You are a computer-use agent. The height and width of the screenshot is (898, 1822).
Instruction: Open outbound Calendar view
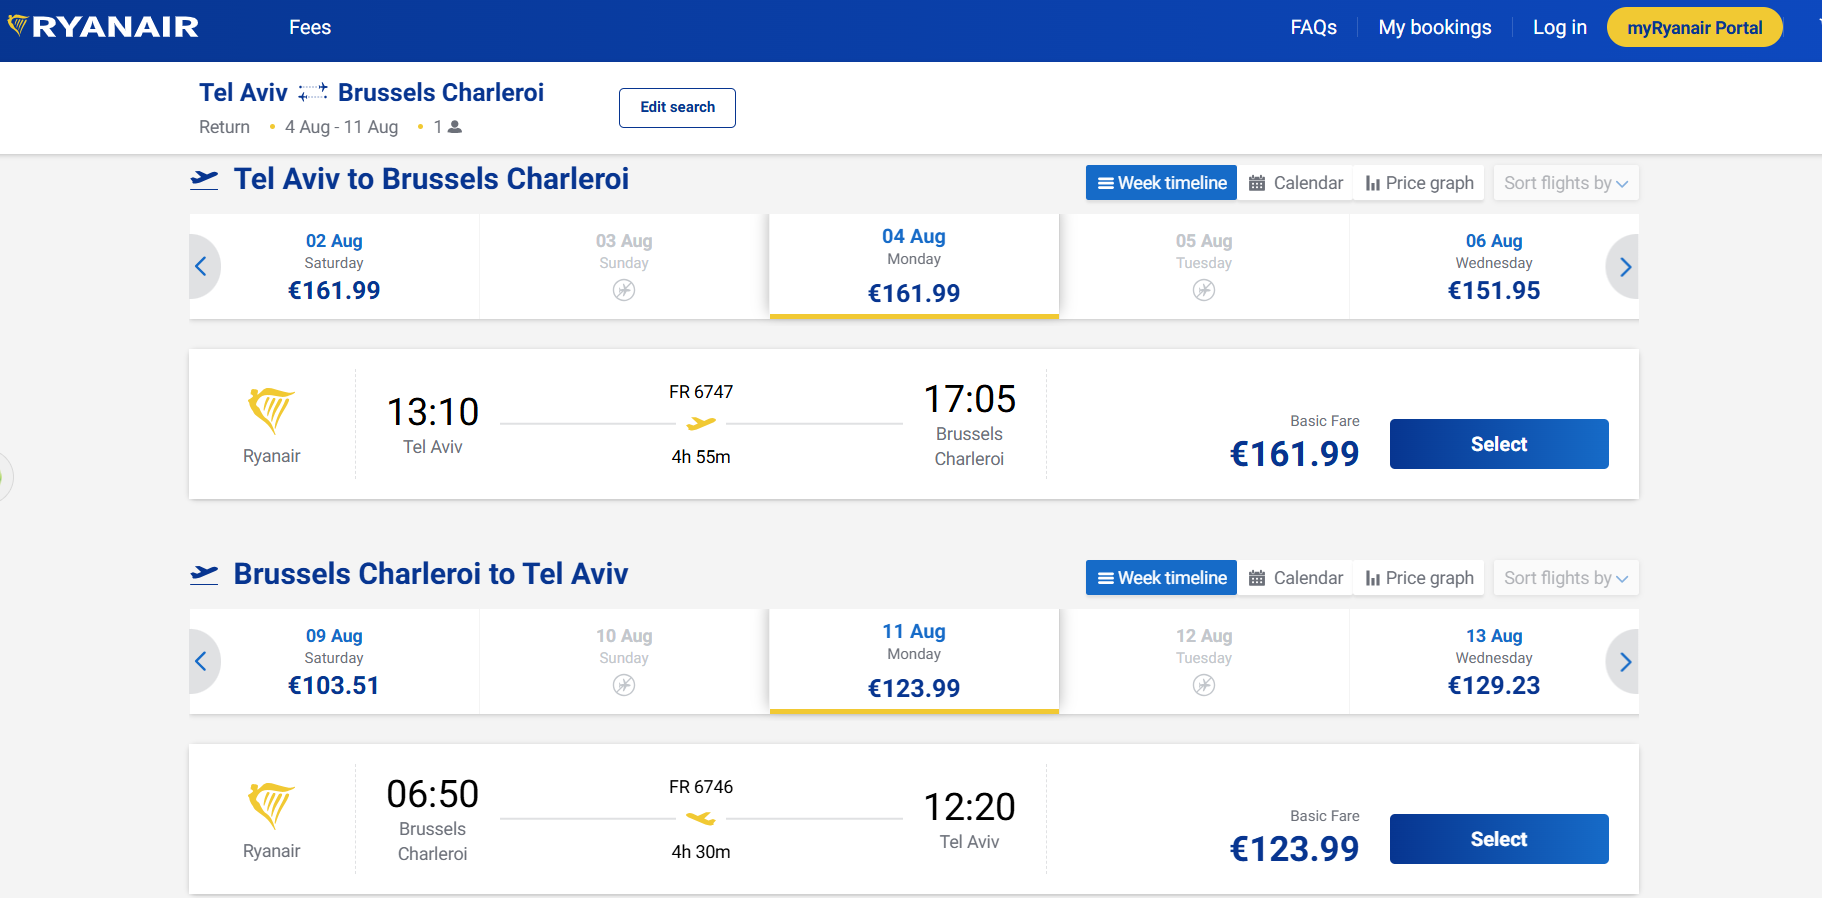[x=1295, y=183]
